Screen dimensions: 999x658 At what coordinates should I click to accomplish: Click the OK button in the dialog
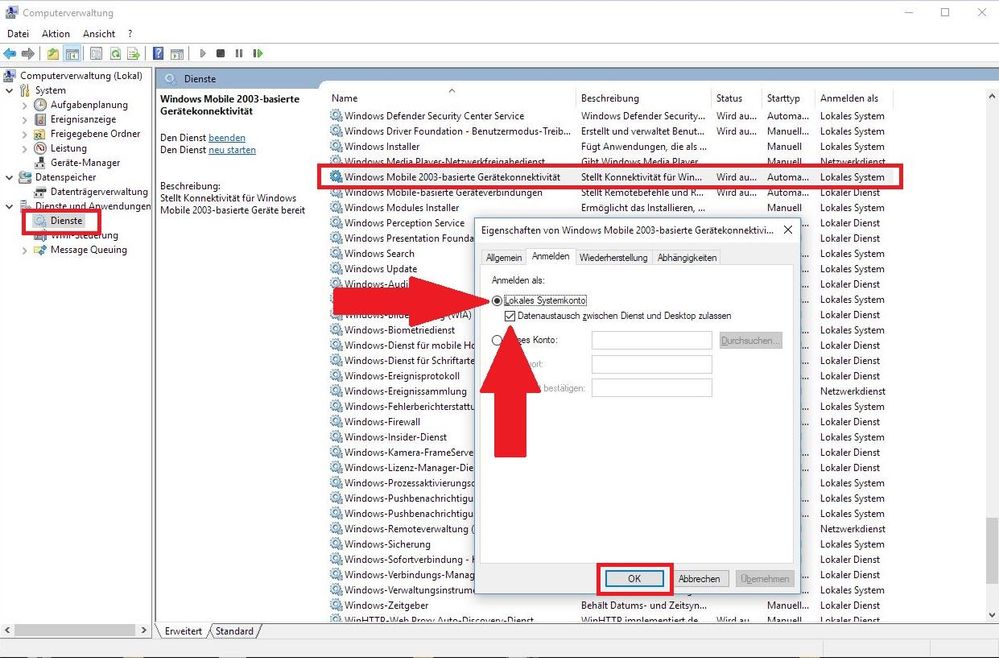pos(634,579)
